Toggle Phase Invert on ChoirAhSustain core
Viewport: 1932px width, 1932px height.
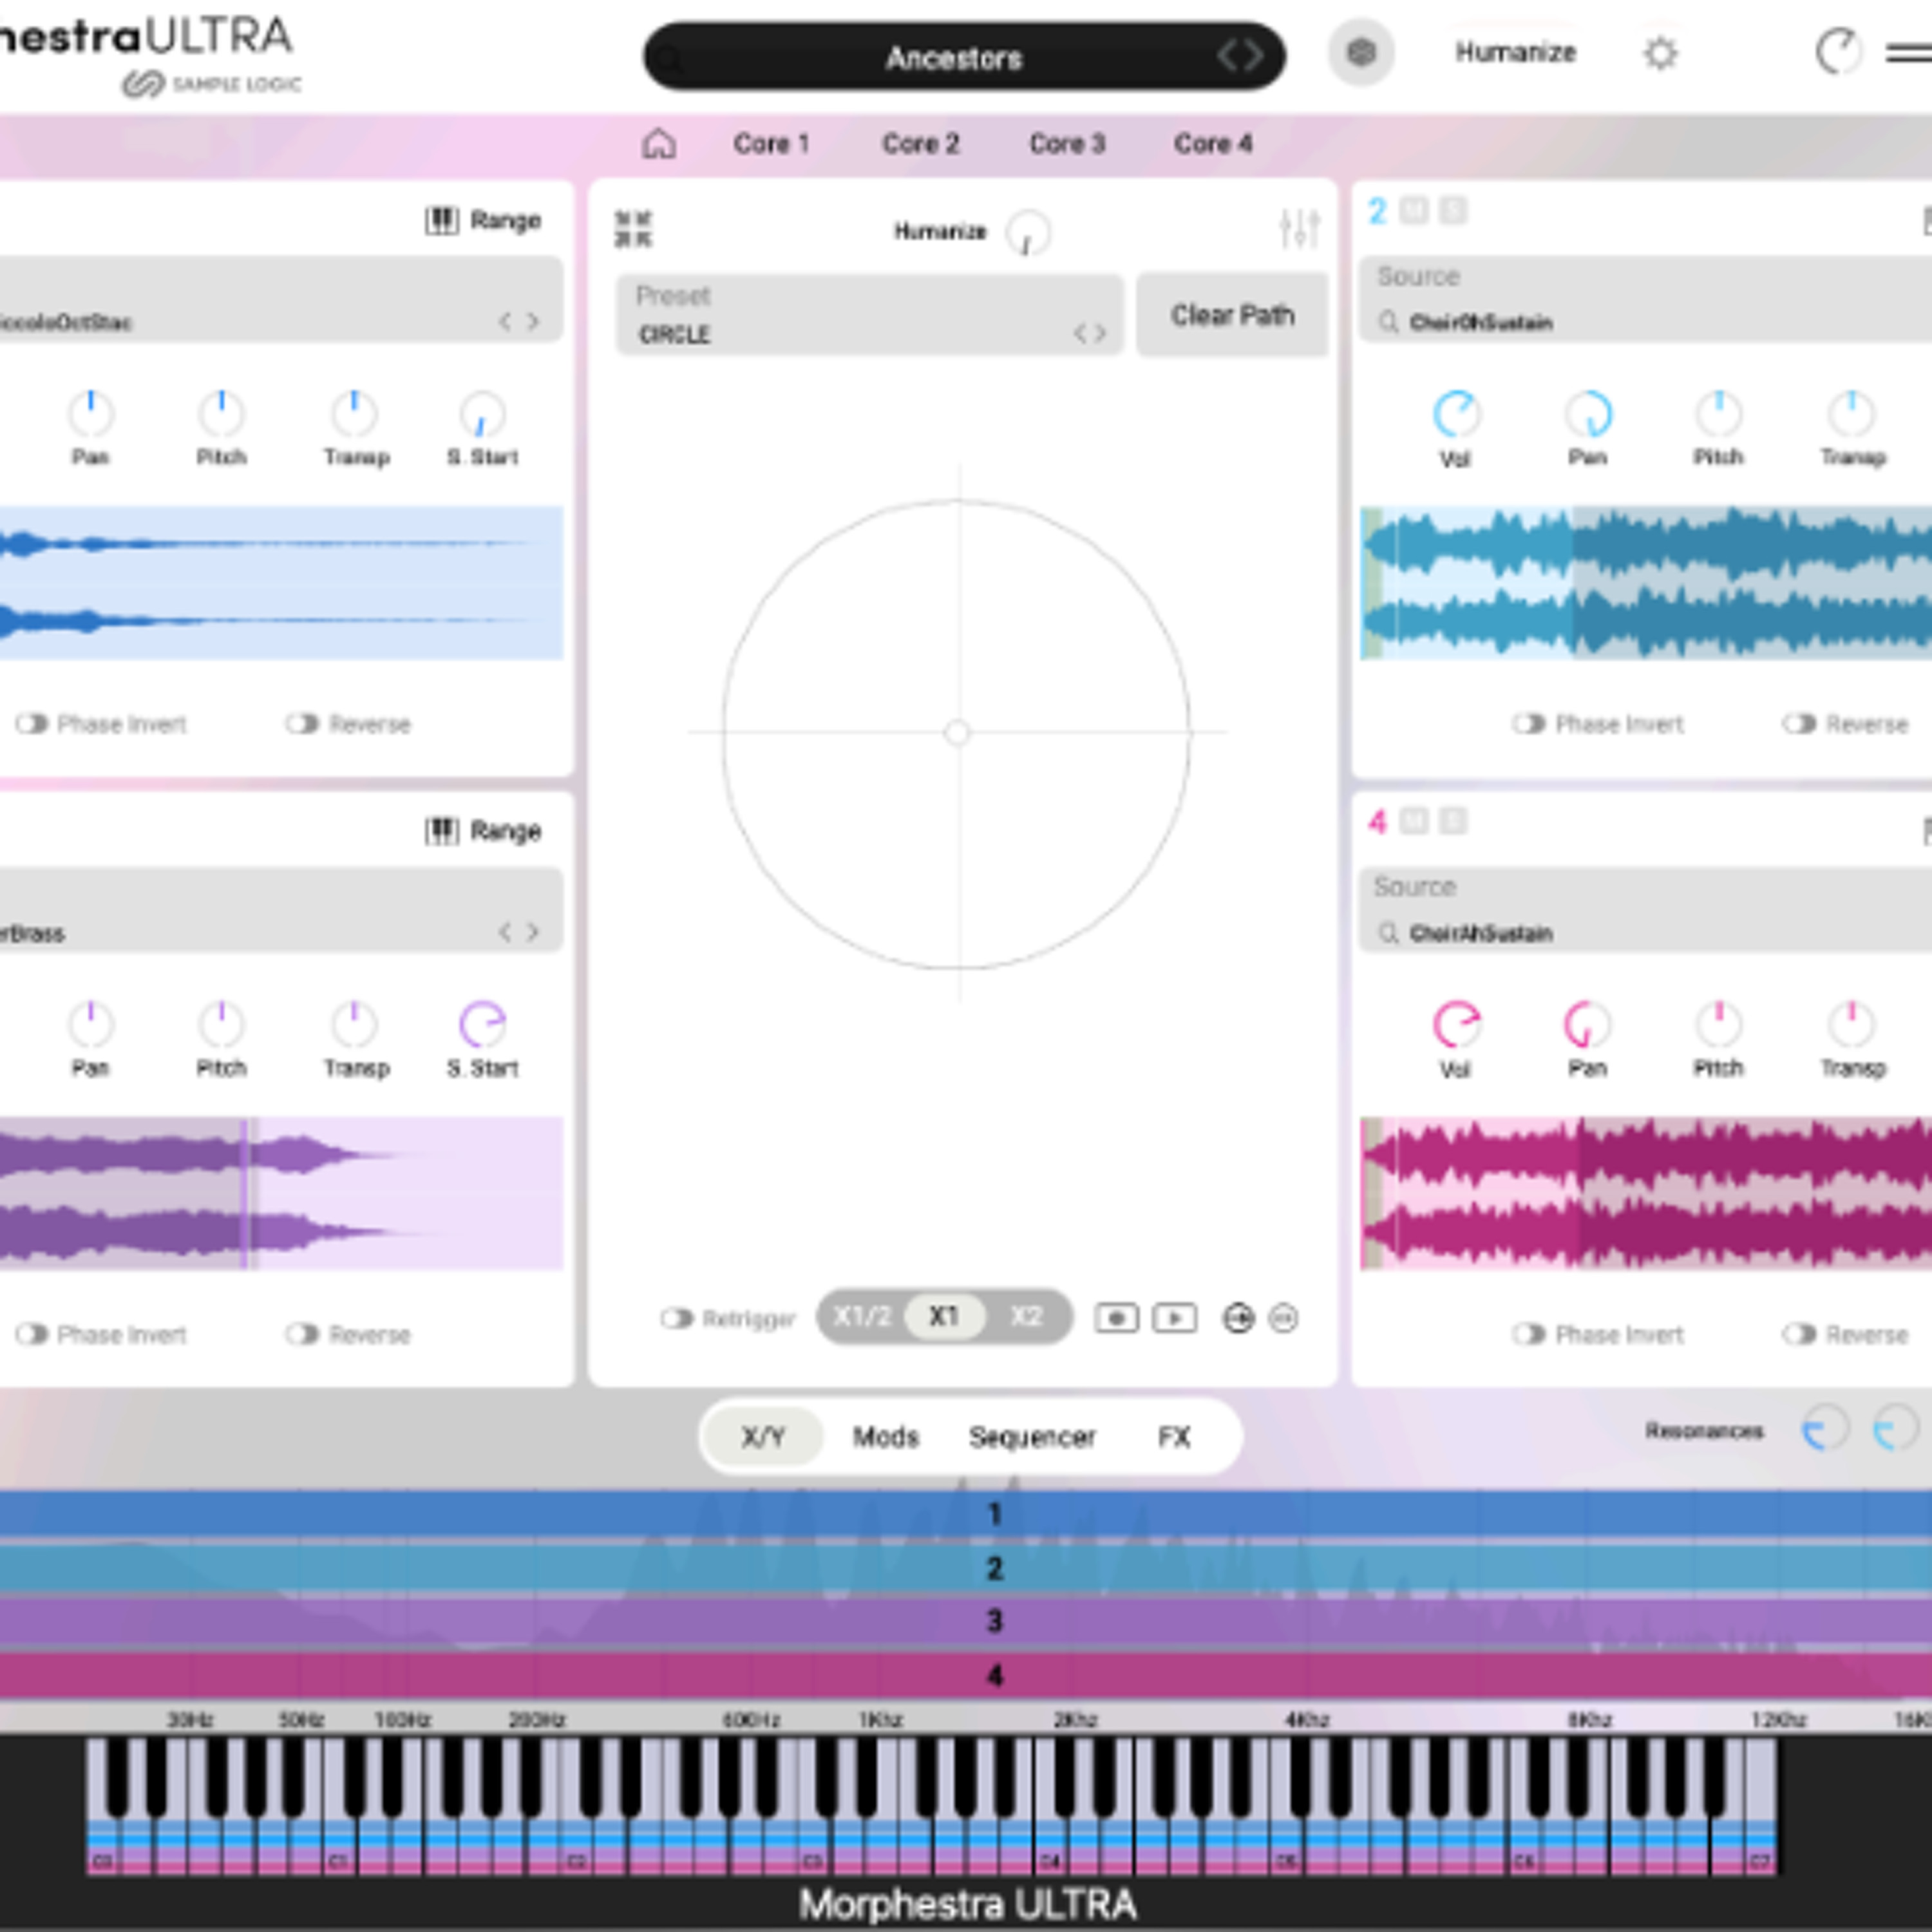click(1528, 1334)
